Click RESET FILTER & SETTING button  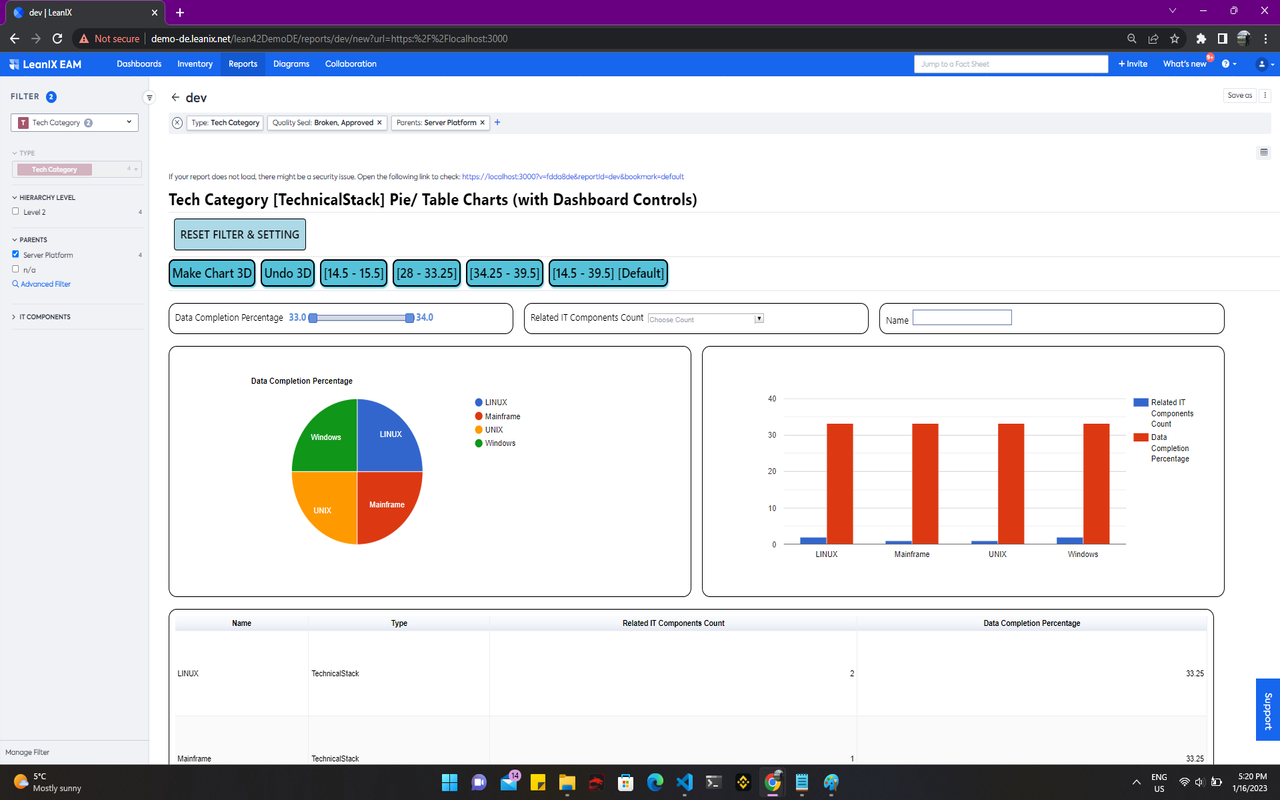pos(240,235)
